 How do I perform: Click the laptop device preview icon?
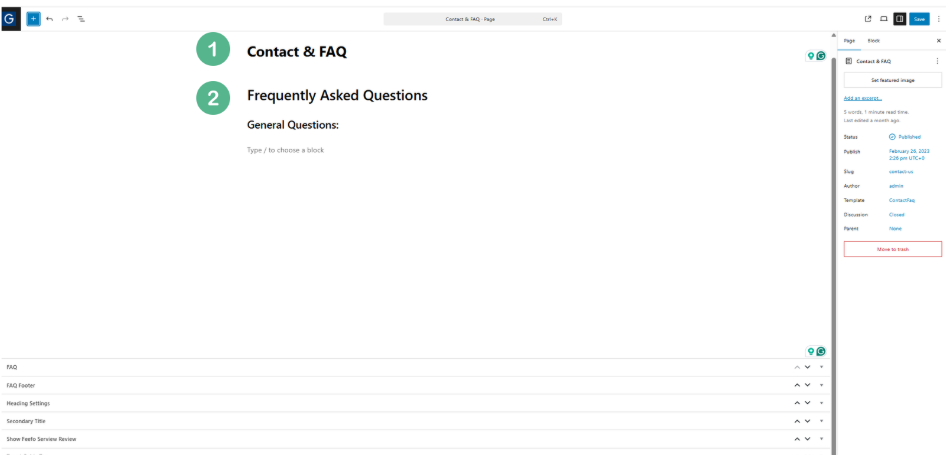(x=883, y=19)
